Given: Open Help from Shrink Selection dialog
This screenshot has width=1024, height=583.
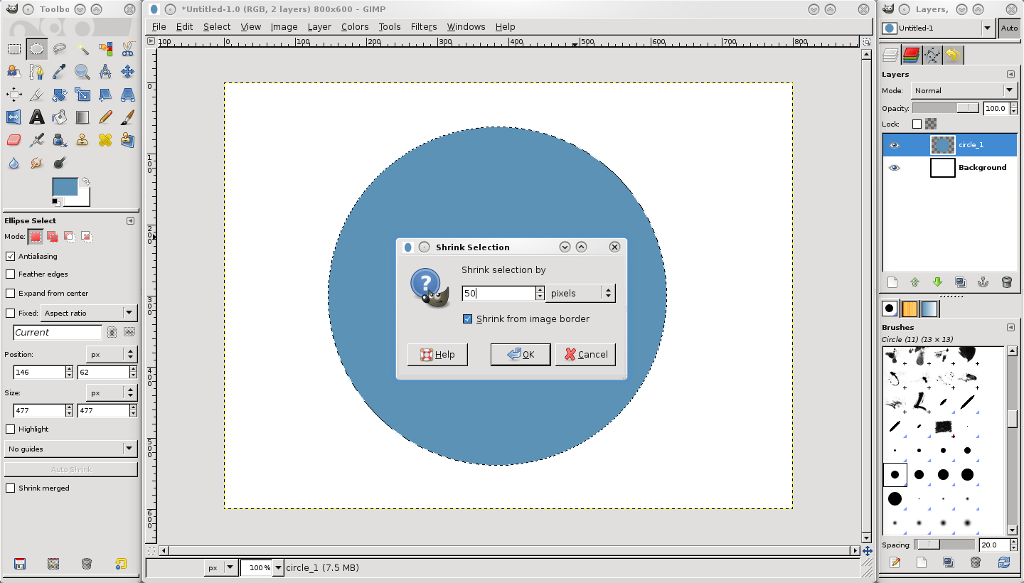Looking at the screenshot, I should click(437, 355).
